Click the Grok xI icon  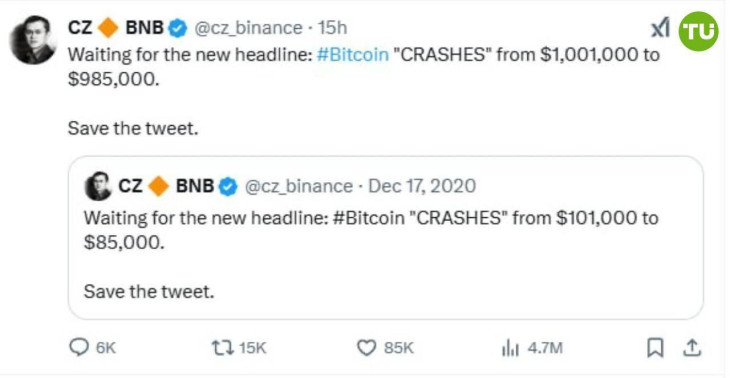660,29
